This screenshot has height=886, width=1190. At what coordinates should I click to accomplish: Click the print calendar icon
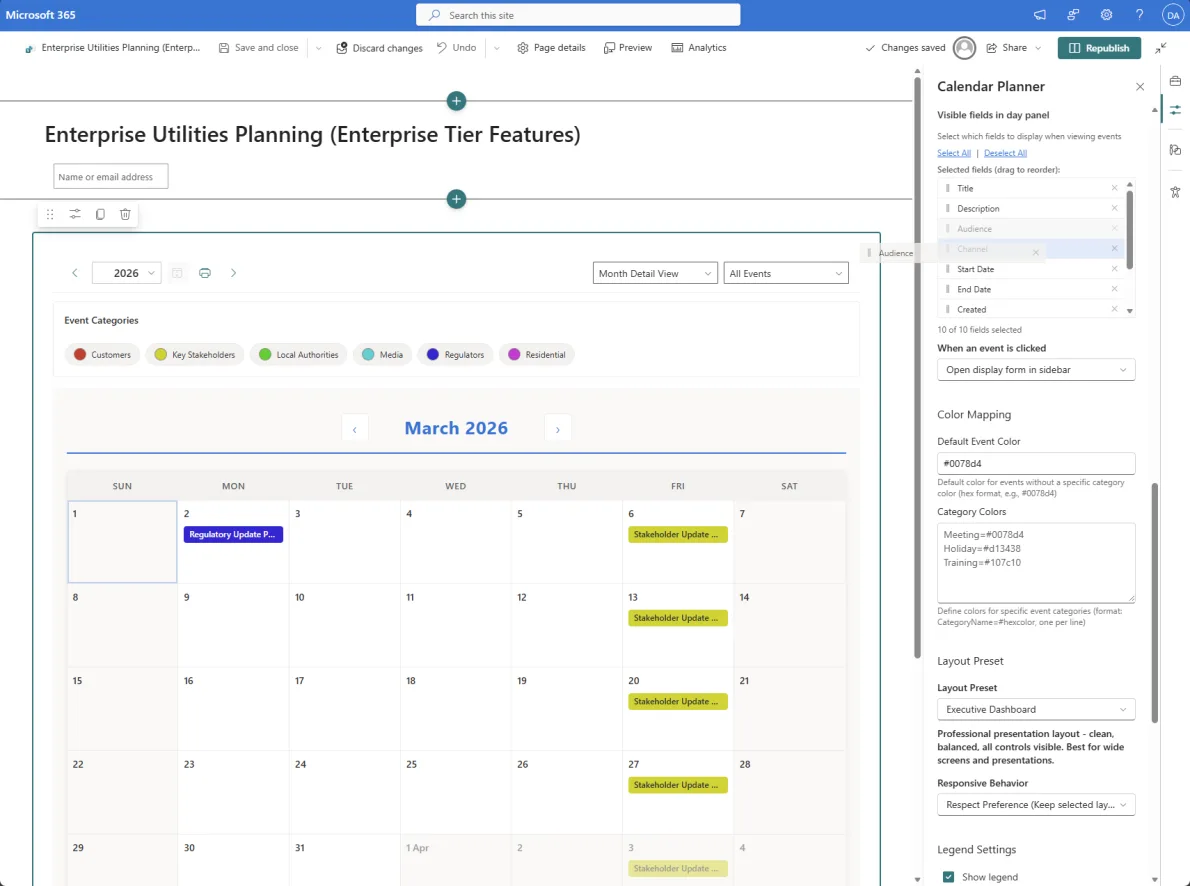[x=205, y=272]
